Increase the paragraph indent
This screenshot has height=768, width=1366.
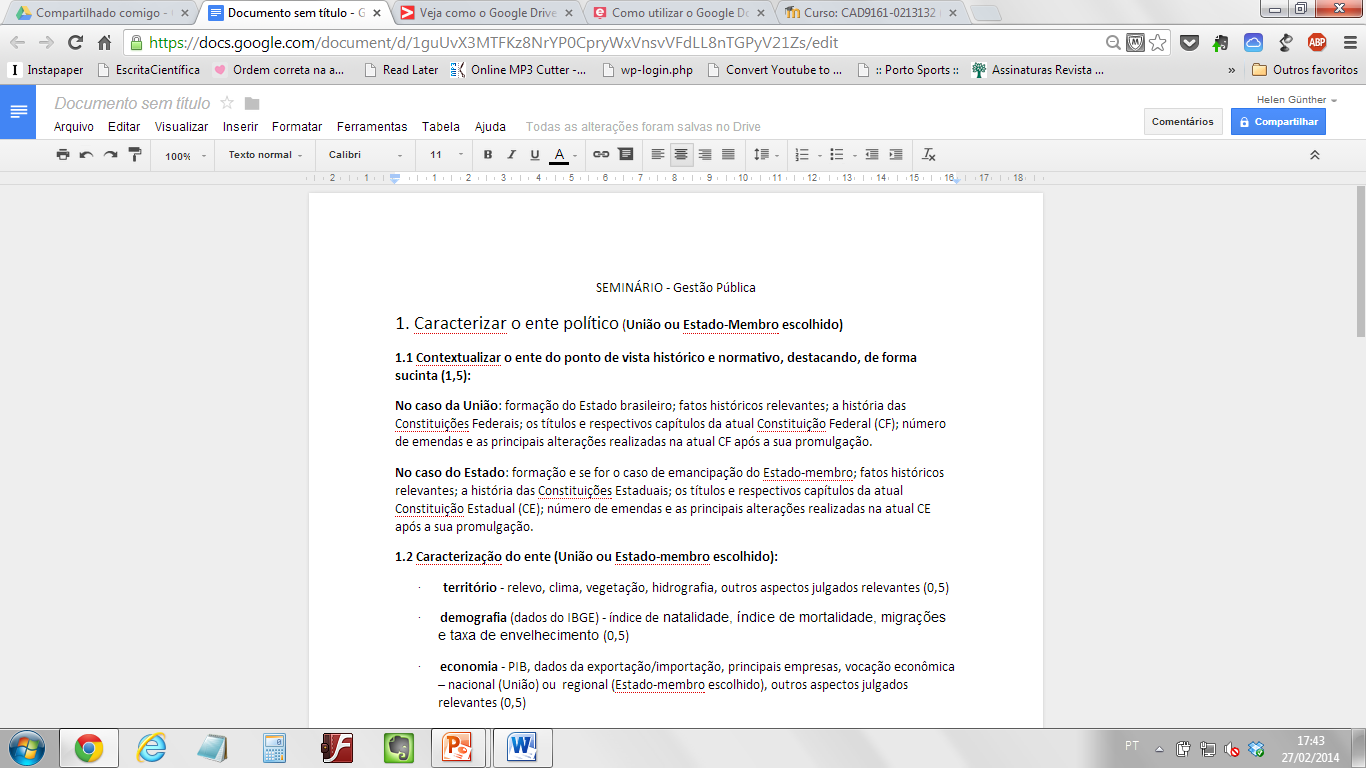pyautogui.click(x=896, y=155)
